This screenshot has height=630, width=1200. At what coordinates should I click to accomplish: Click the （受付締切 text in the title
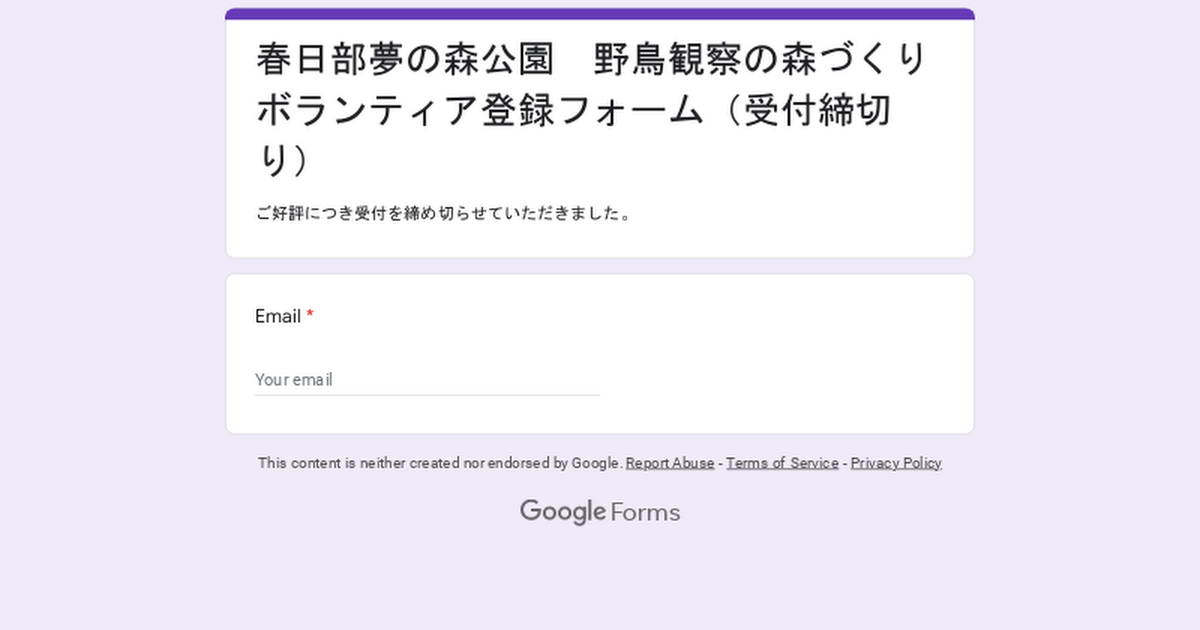tap(805, 110)
